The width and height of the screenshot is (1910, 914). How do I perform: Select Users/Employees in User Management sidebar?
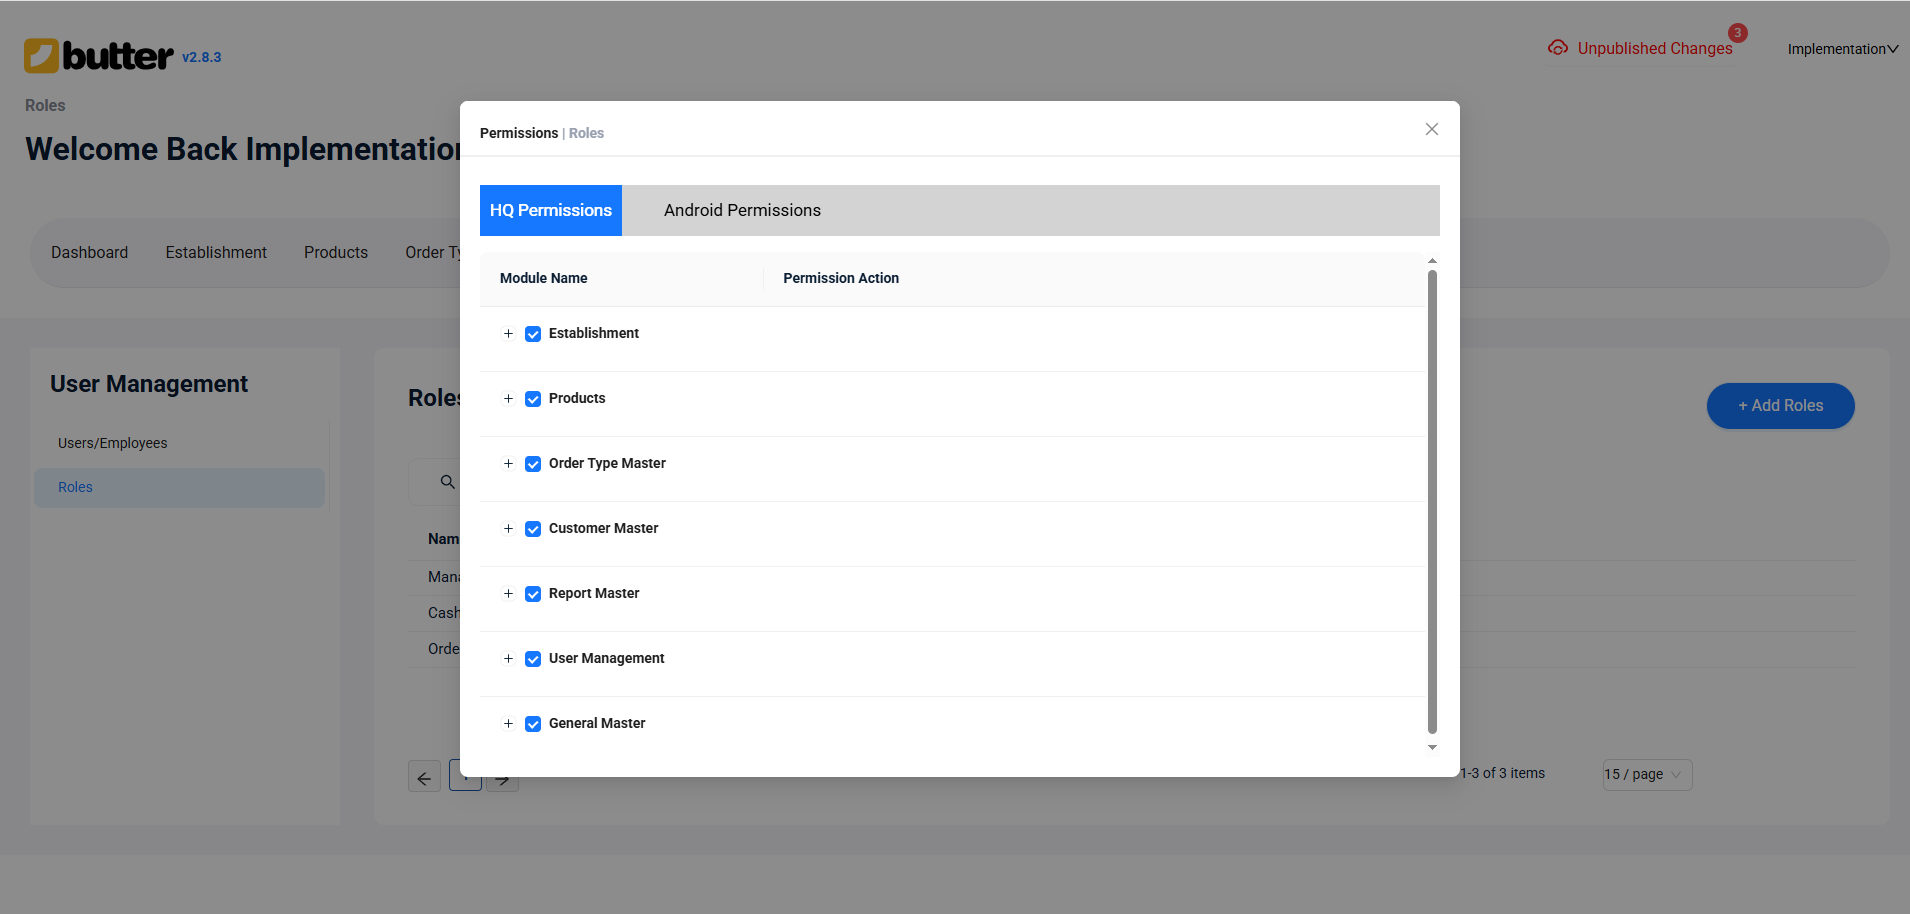[113, 443]
